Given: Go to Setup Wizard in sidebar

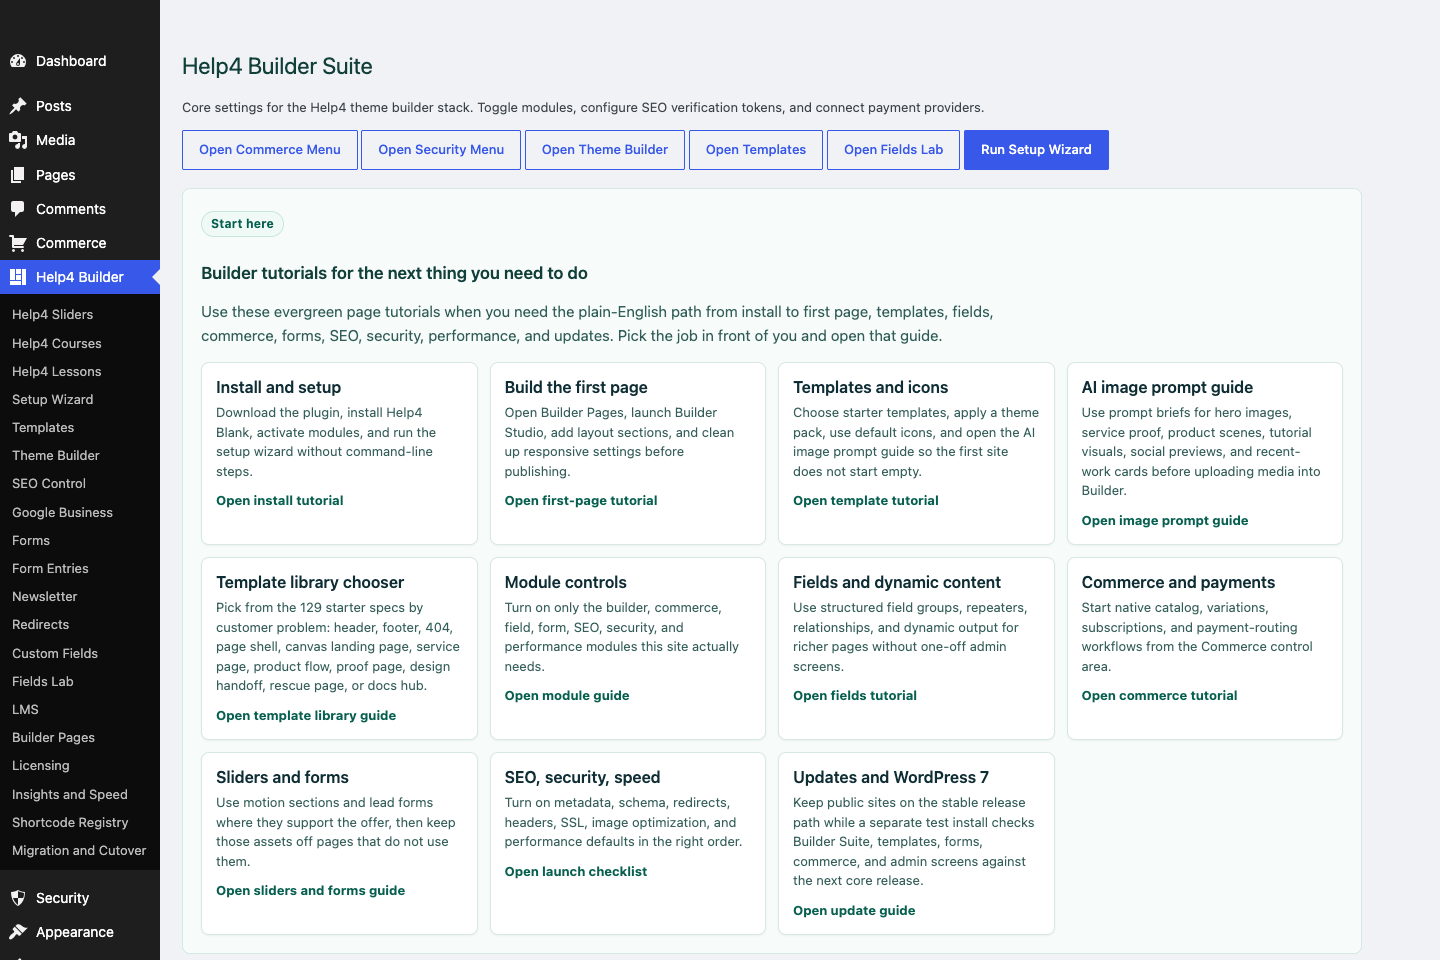Looking at the screenshot, I should coord(53,399).
